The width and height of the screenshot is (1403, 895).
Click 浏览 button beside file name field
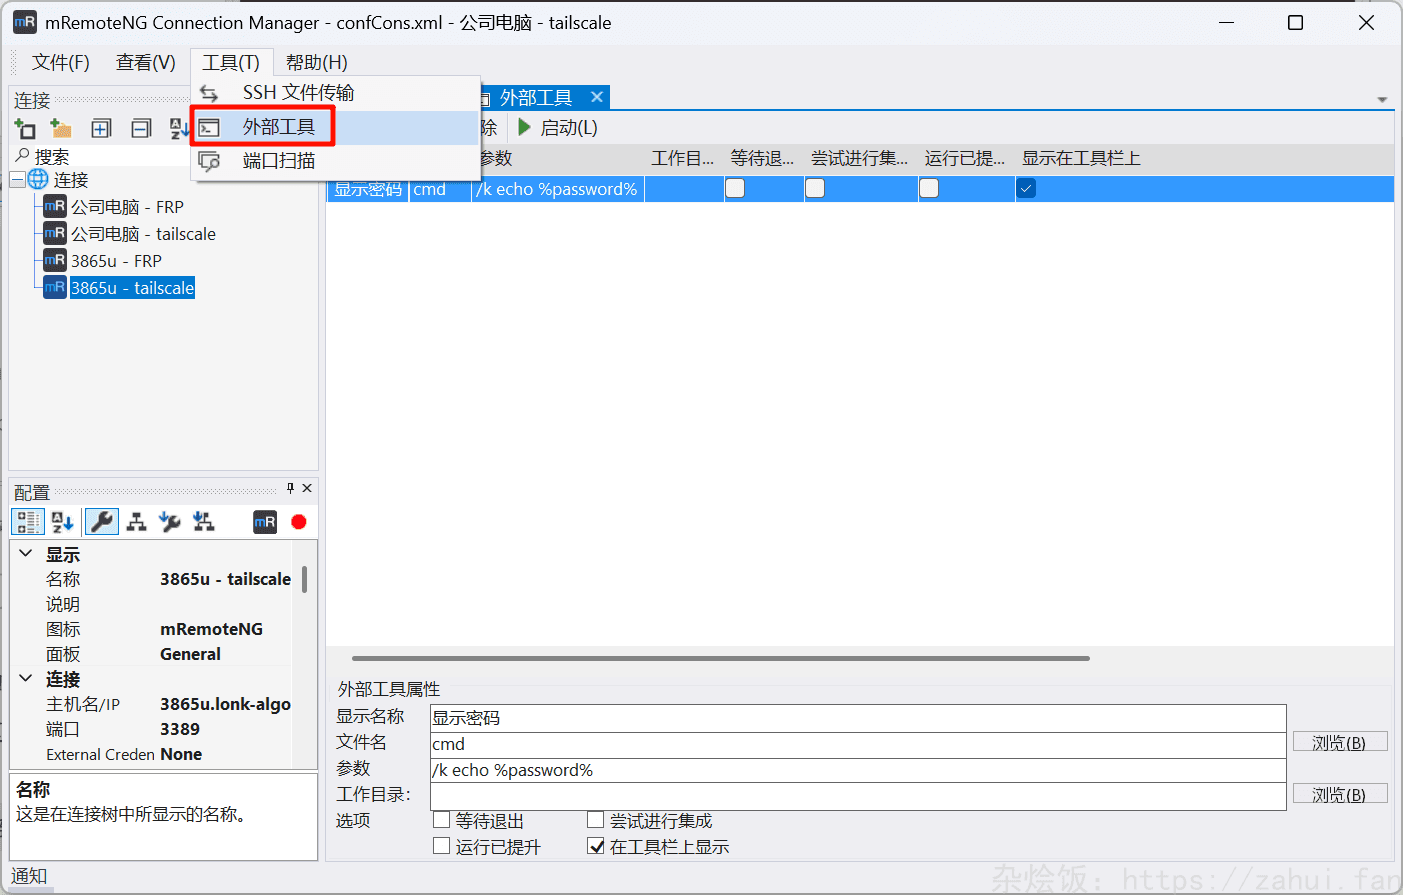coord(1339,742)
